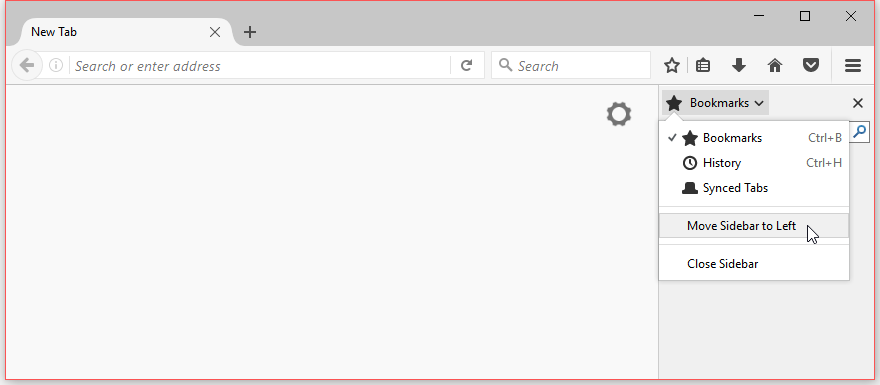Click the site information icon
Screen dimensions: 880x385
point(56,66)
